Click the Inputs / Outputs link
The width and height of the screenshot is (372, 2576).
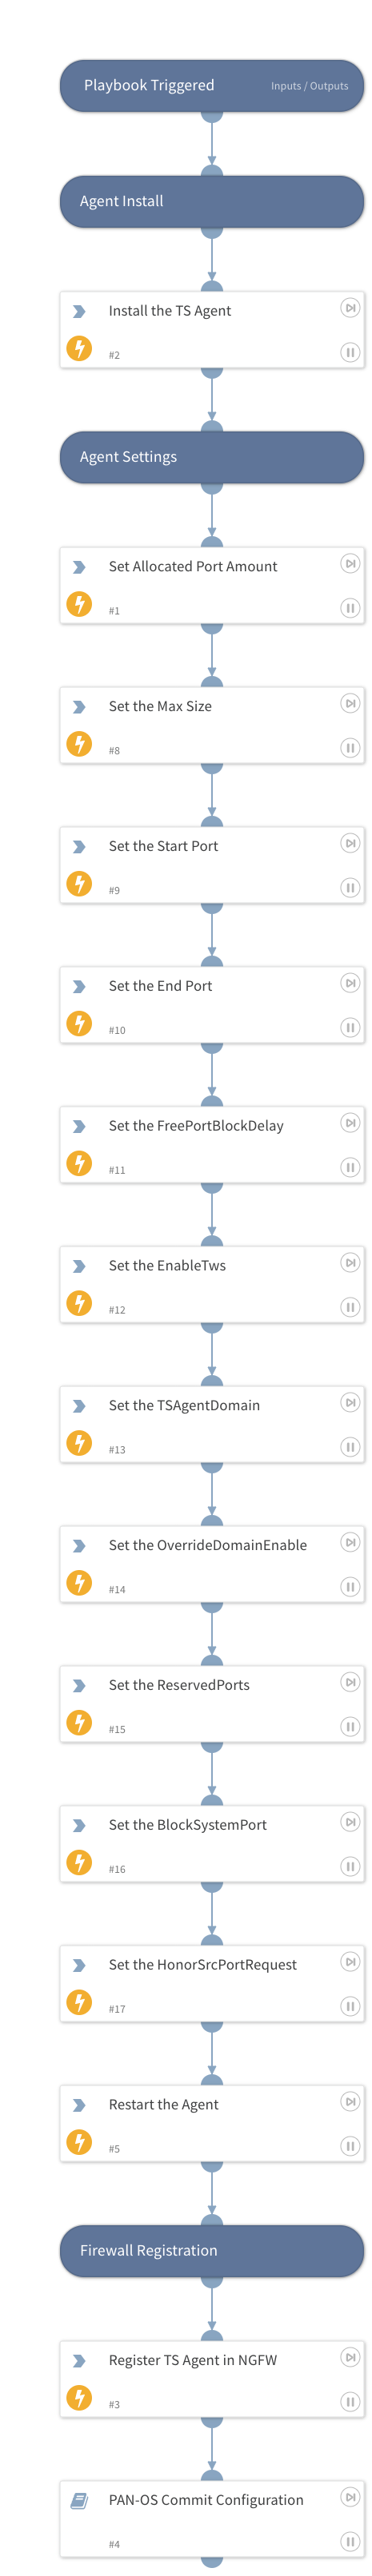(309, 86)
